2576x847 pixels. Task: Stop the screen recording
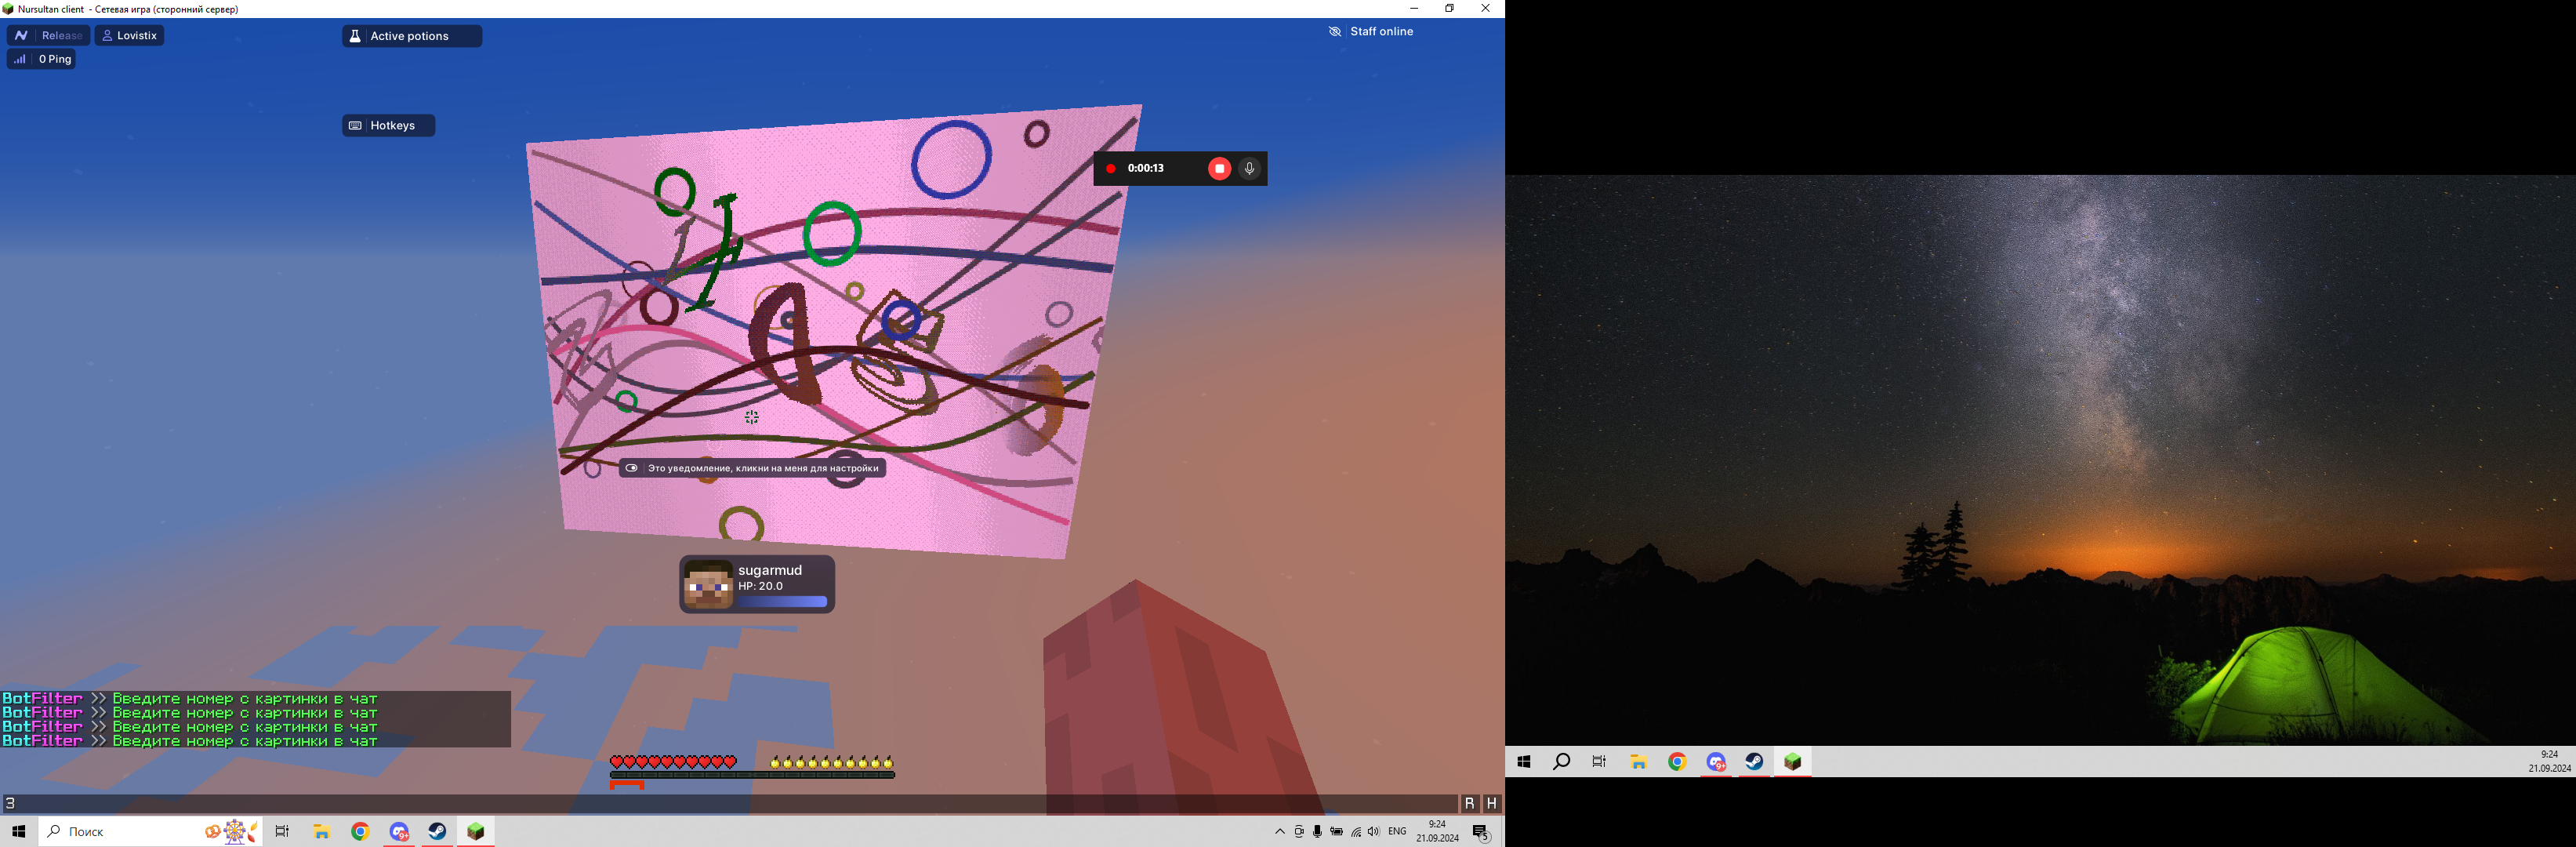tap(1219, 169)
